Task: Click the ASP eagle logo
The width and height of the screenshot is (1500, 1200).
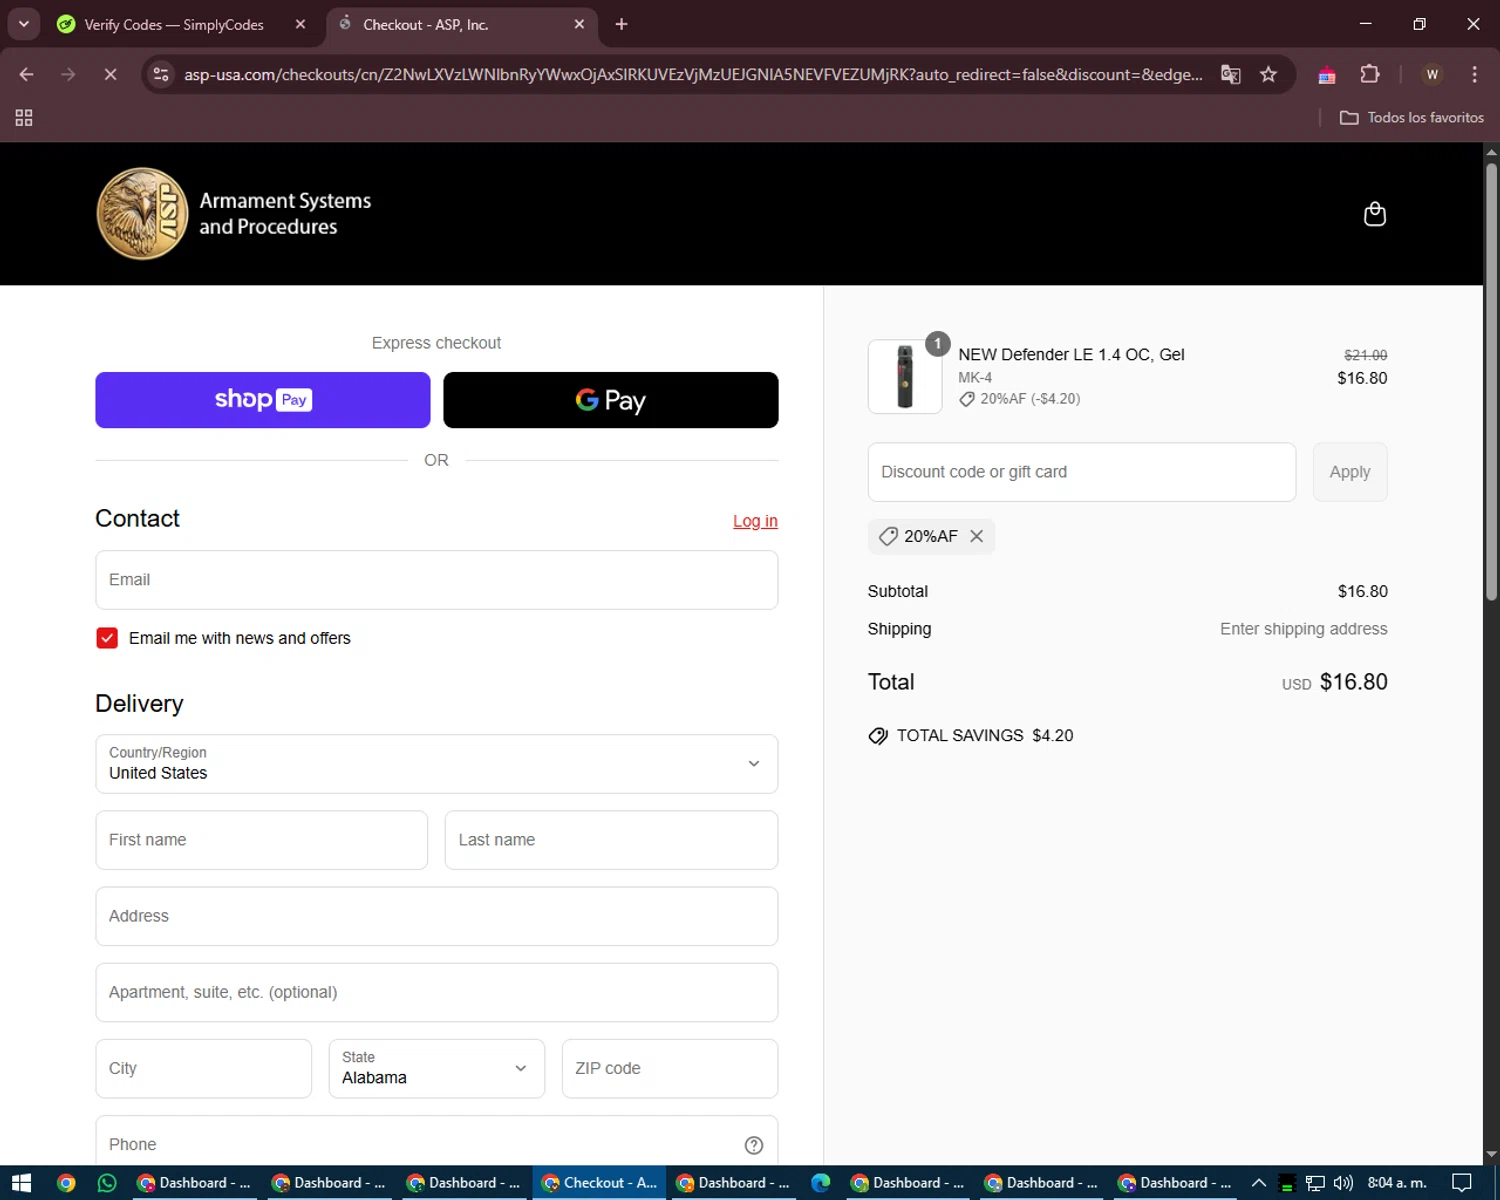Action: (142, 214)
